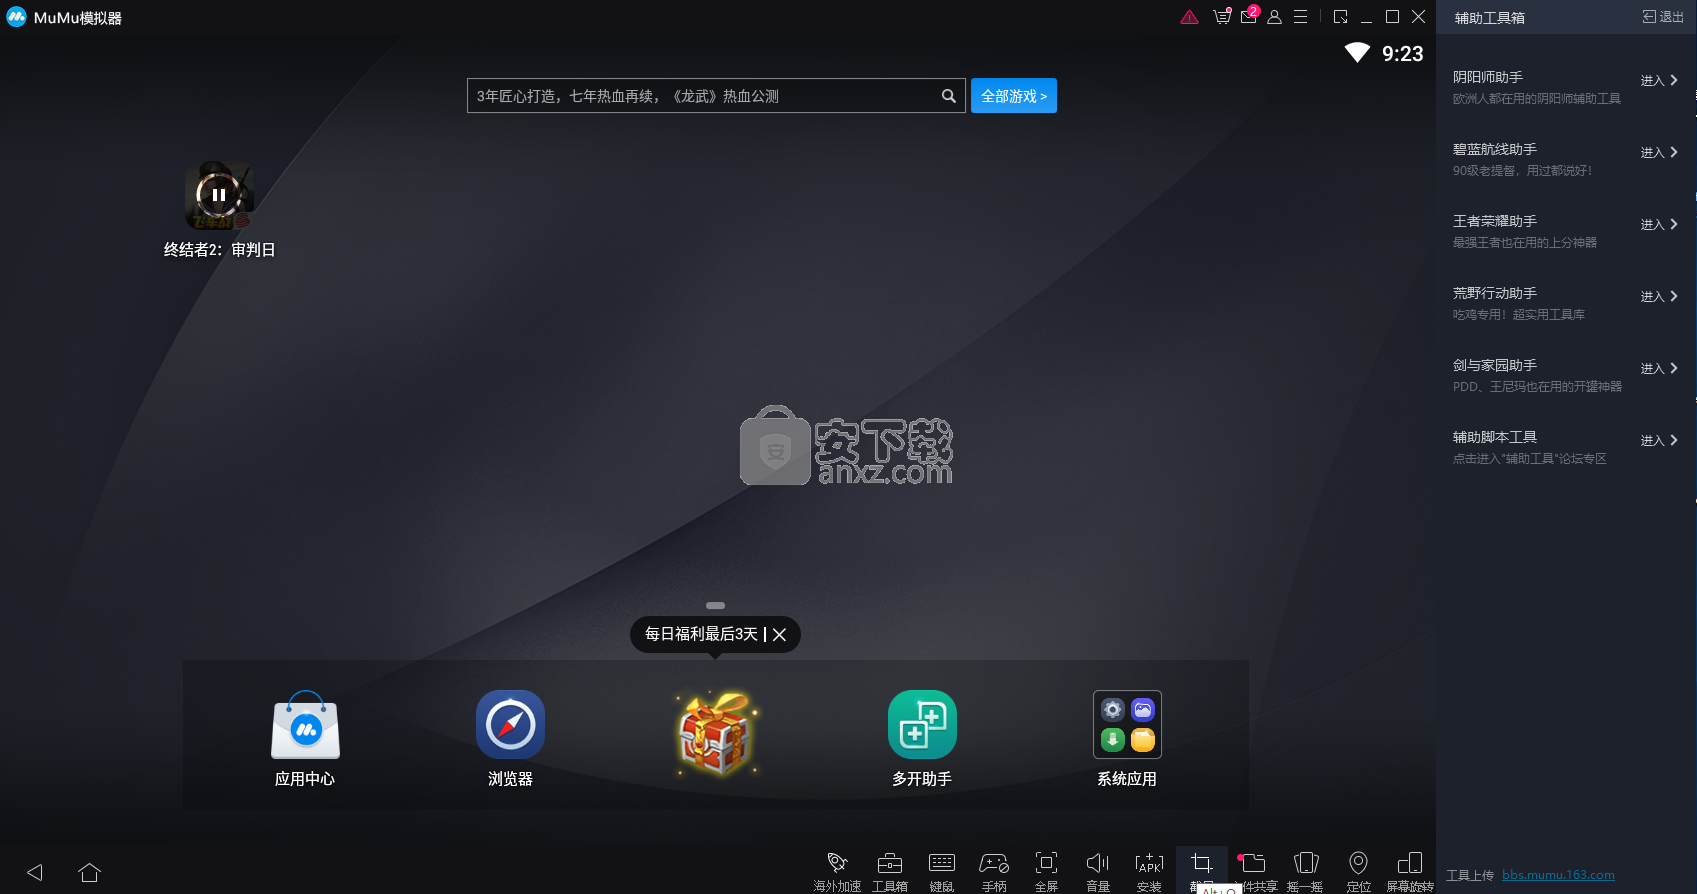Screen dimensions: 1697x894
Task: Click the search magnifier icon
Action: (x=948, y=96)
